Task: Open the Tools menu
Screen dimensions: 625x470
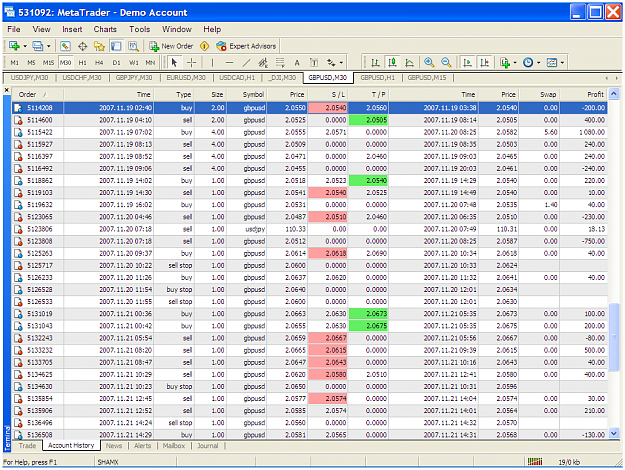Action: 140,29
